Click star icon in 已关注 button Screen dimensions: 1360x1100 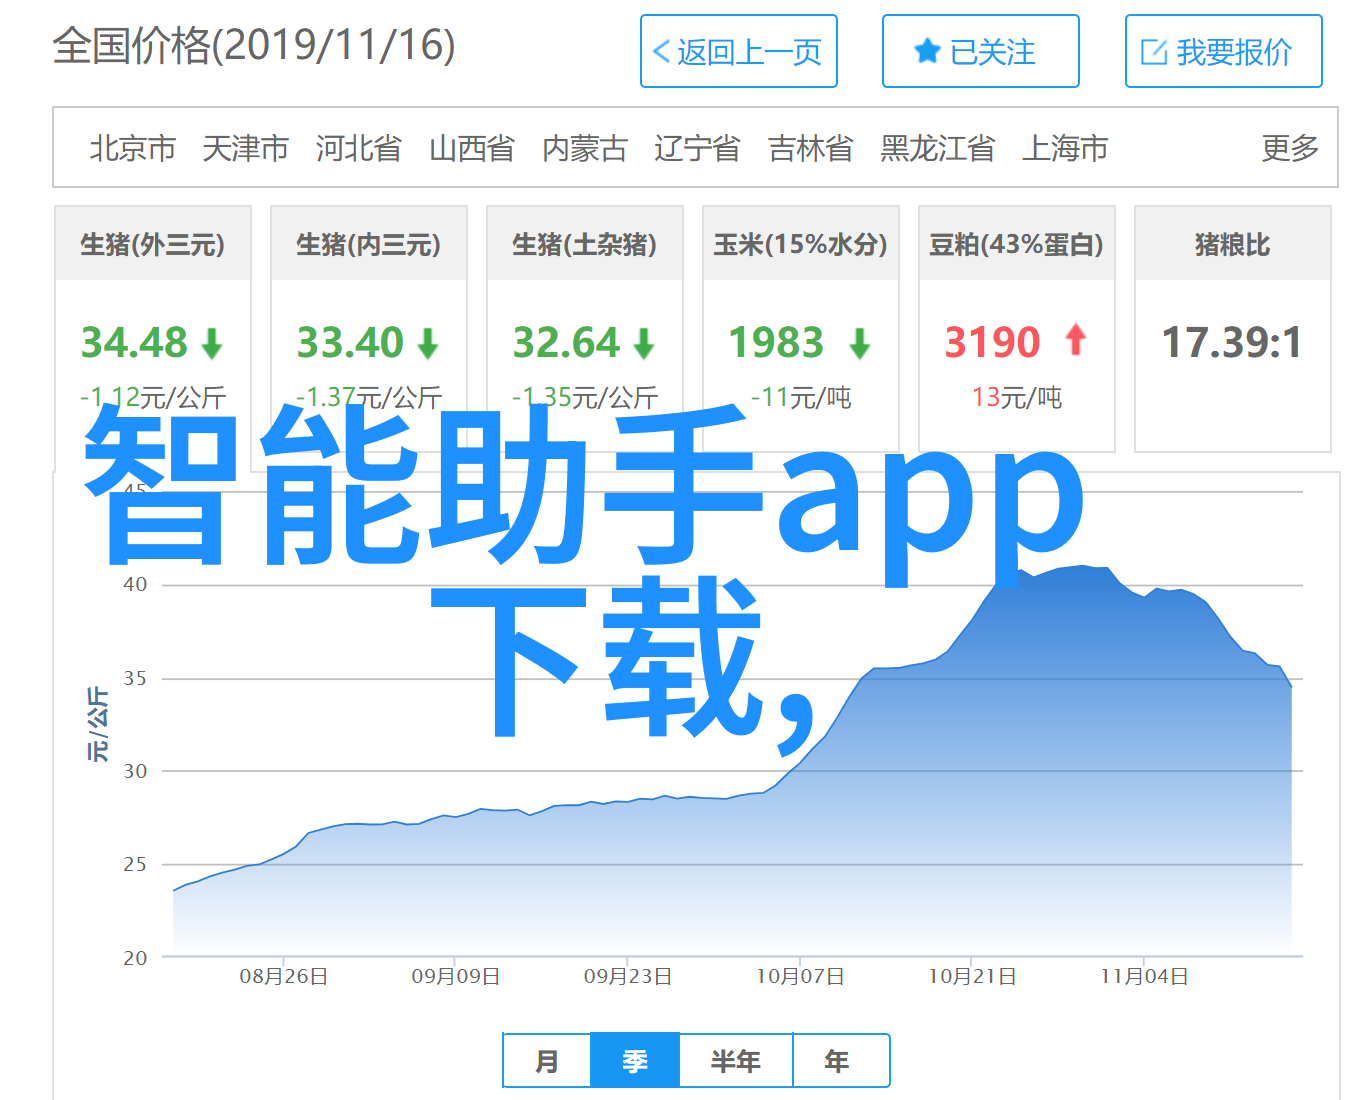pyautogui.click(x=927, y=52)
